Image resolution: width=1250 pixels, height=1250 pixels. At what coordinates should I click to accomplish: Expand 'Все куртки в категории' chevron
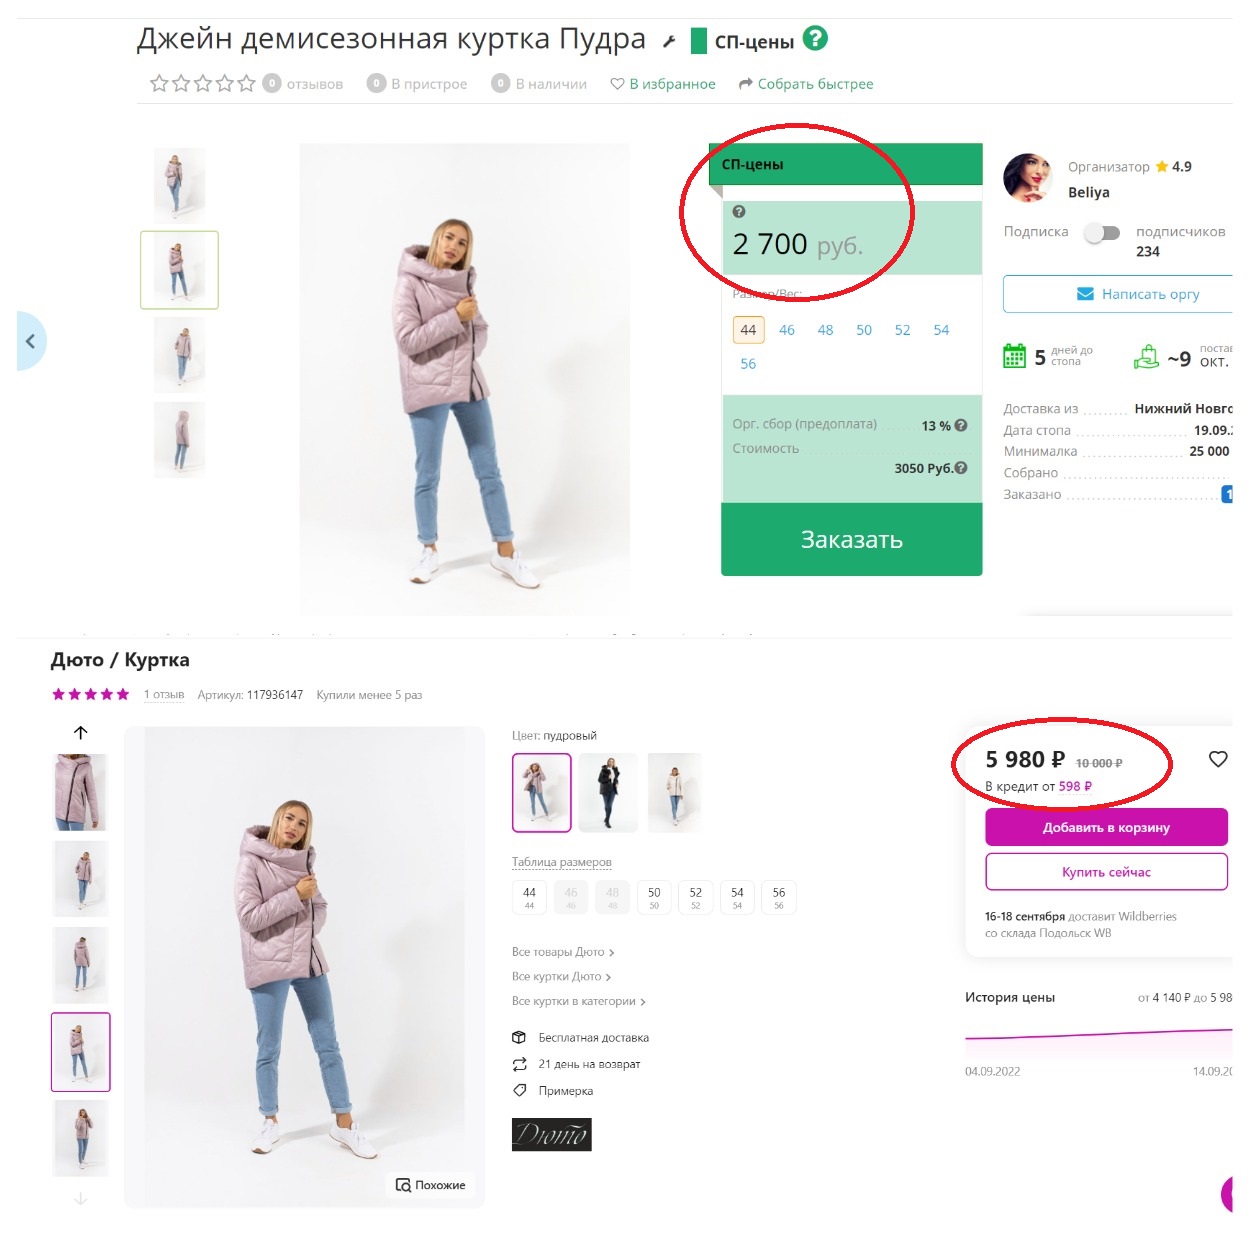pyautogui.click(x=644, y=1001)
